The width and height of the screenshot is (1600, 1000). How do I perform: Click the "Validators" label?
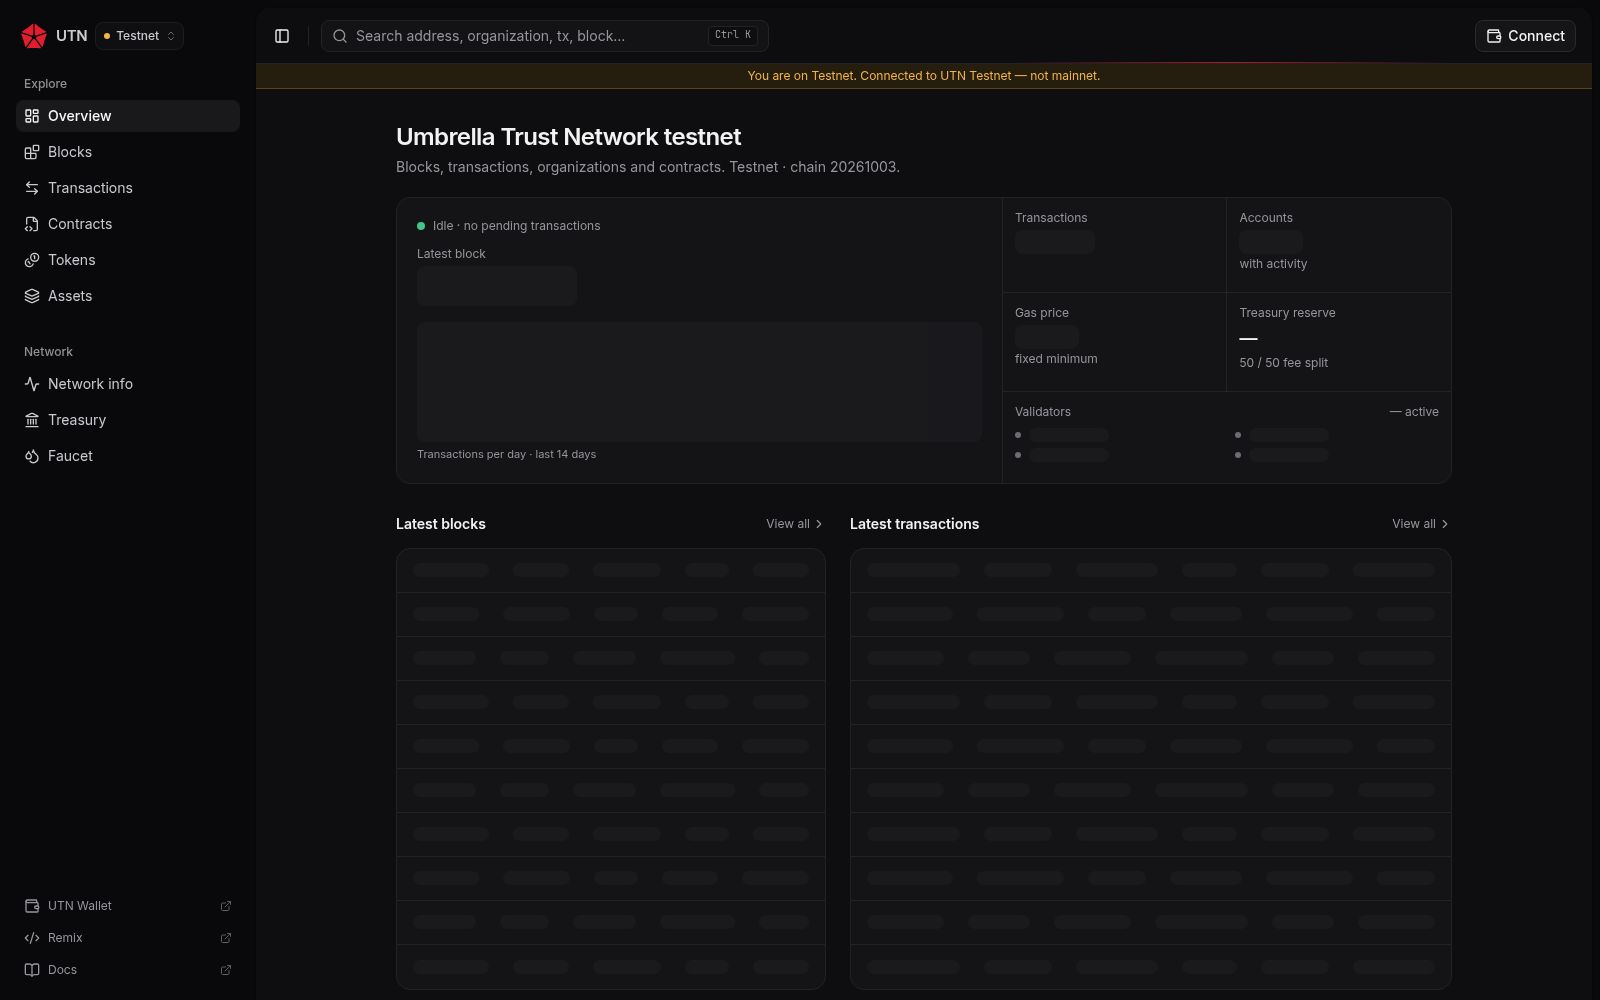(x=1043, y=412)
